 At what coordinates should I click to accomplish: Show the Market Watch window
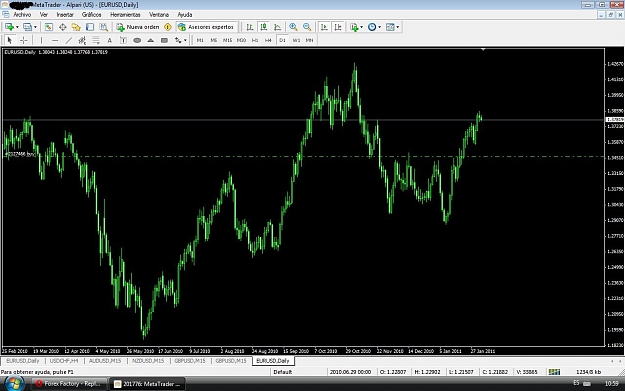pyautogui.click(x=49, y=27)
